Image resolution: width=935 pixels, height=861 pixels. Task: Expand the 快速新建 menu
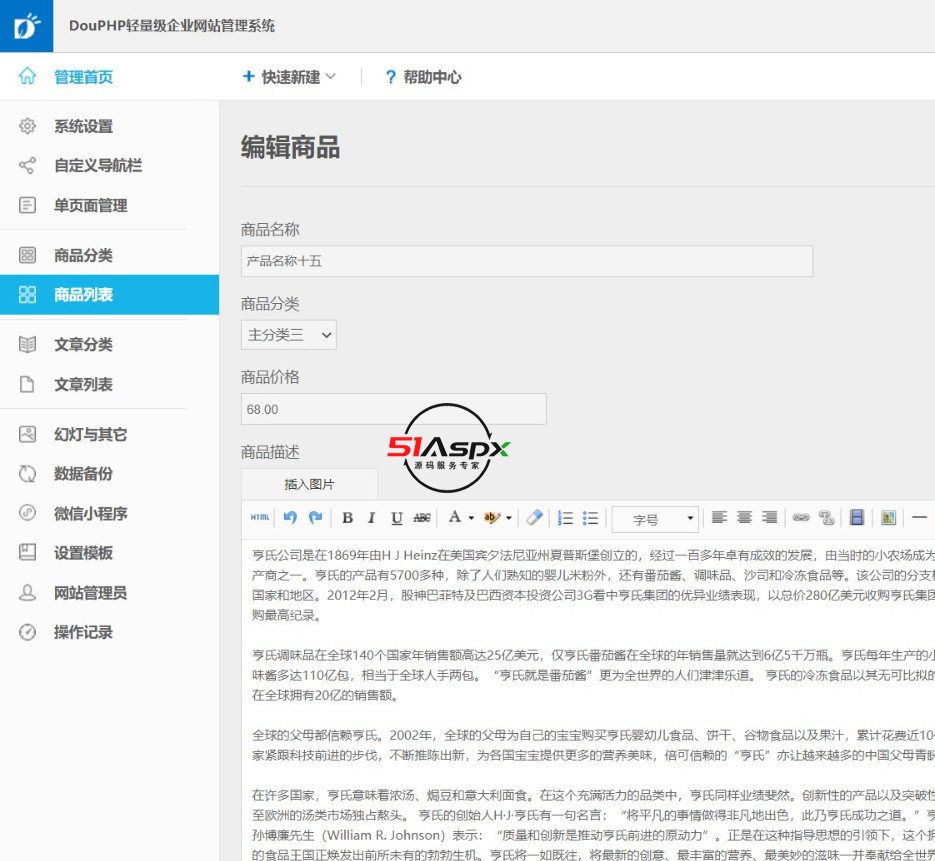click(x=289, y=77)
